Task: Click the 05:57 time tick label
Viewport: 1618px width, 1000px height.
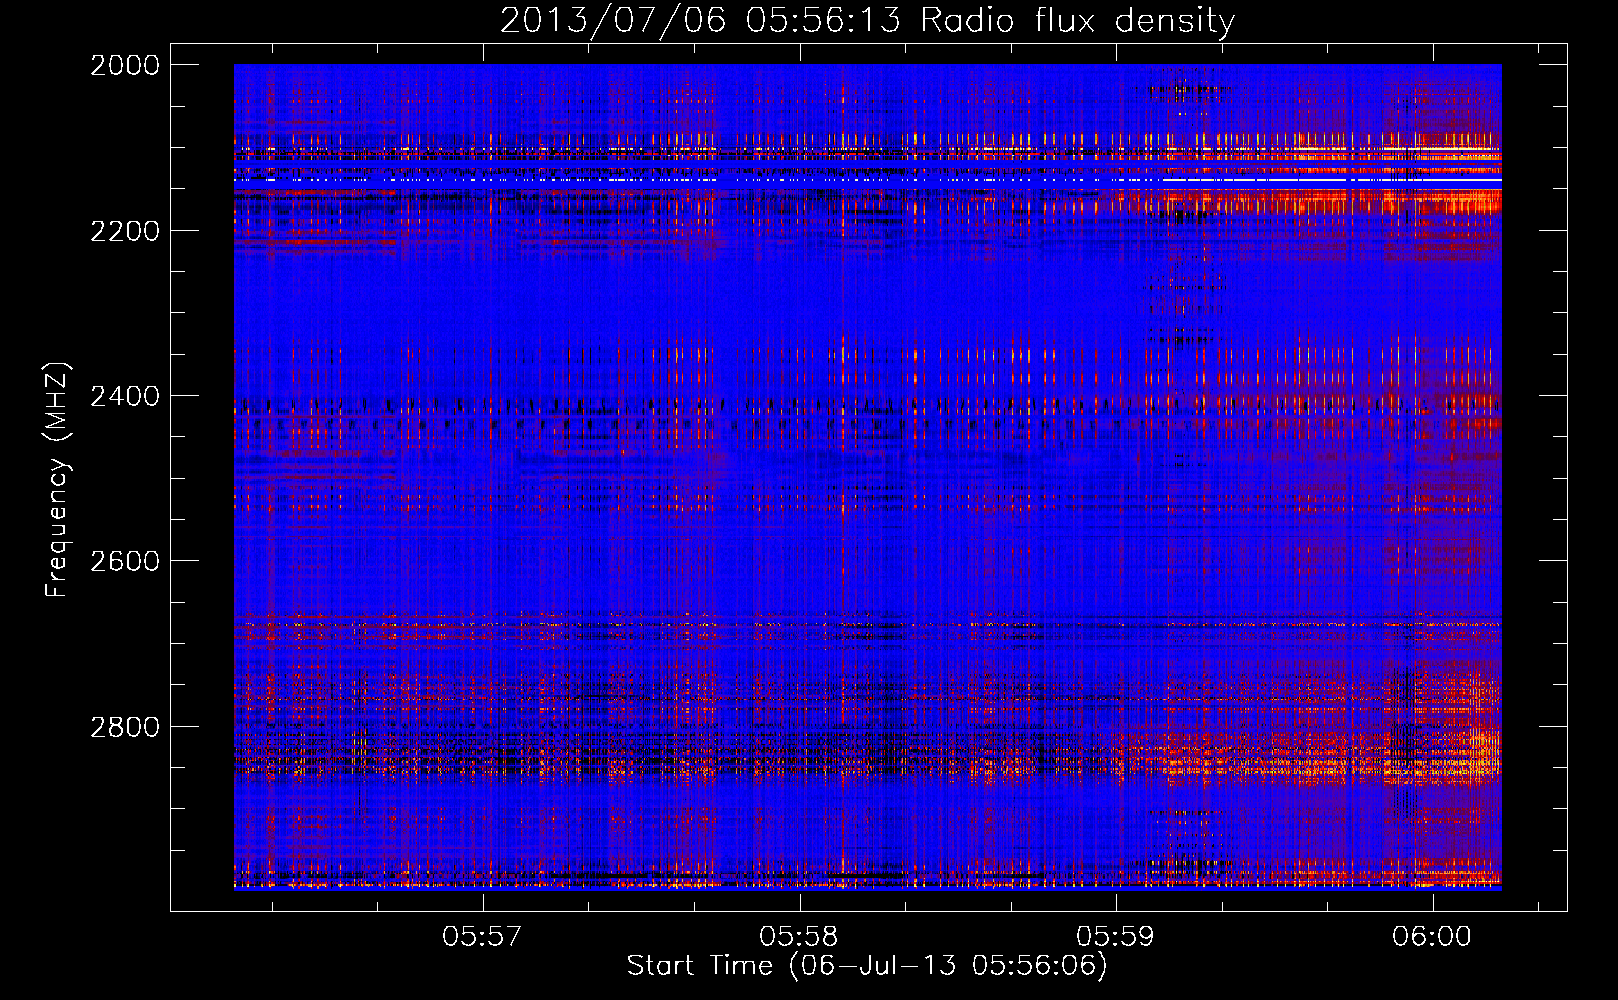Action: [x=483, y=936]
